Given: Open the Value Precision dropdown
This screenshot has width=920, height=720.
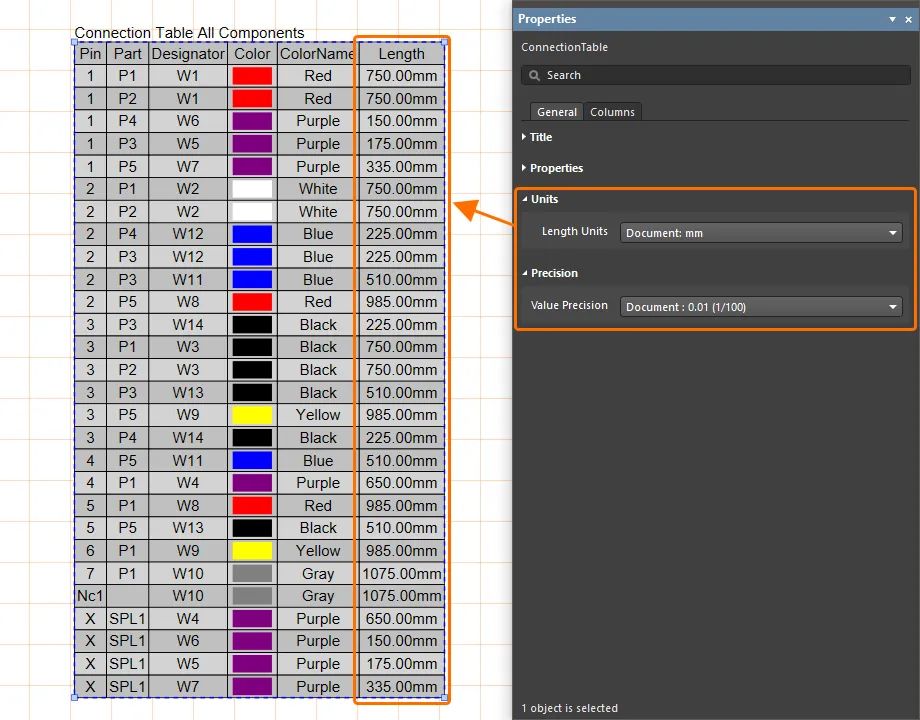Looking at the screenshot, I should (x=761, y=307).
